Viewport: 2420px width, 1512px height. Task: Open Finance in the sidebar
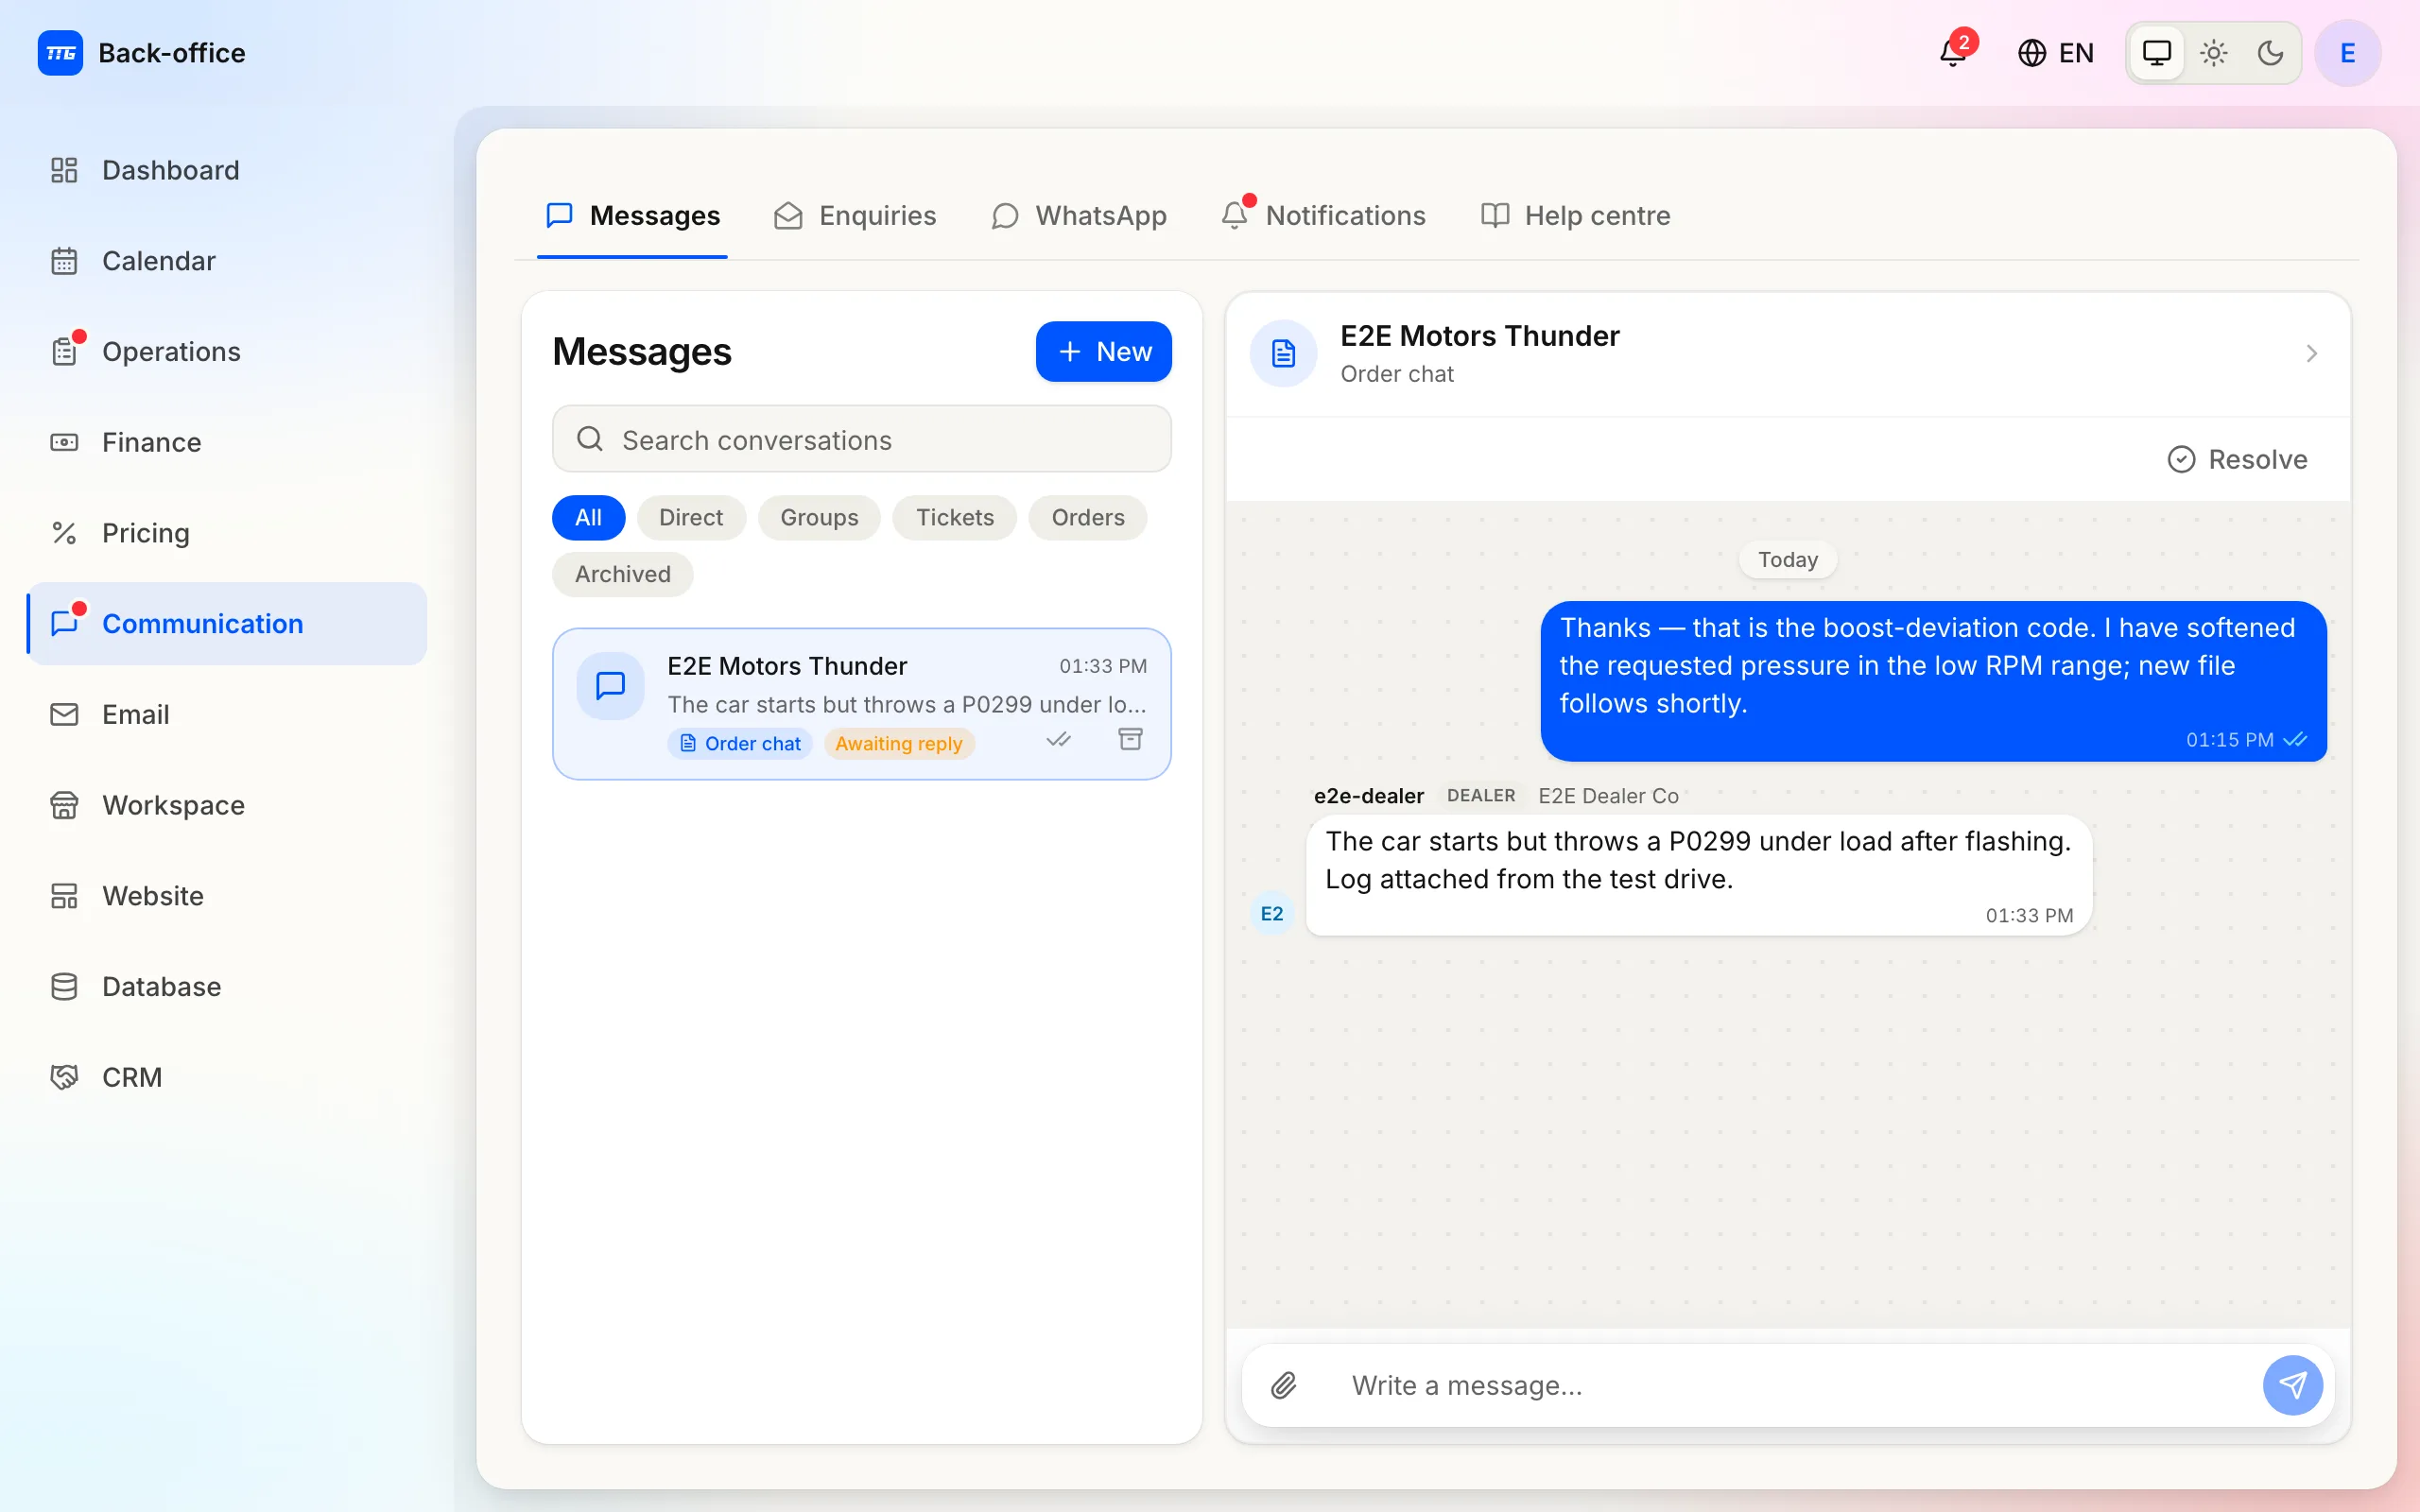(228, 442)
